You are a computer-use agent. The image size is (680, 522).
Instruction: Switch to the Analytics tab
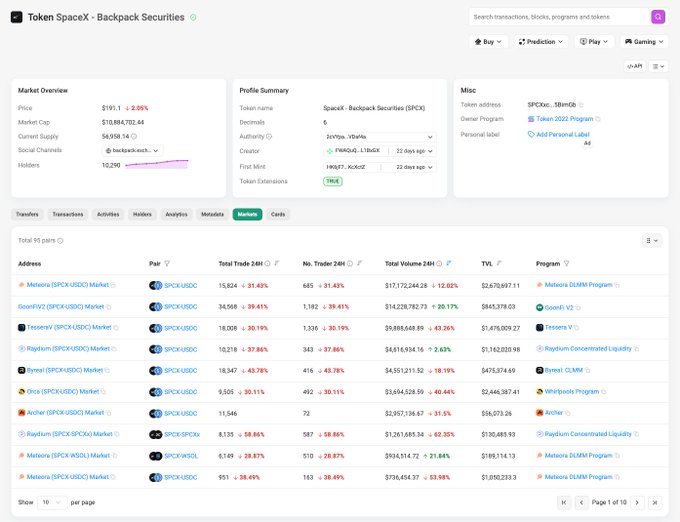(x=177, y=214)
